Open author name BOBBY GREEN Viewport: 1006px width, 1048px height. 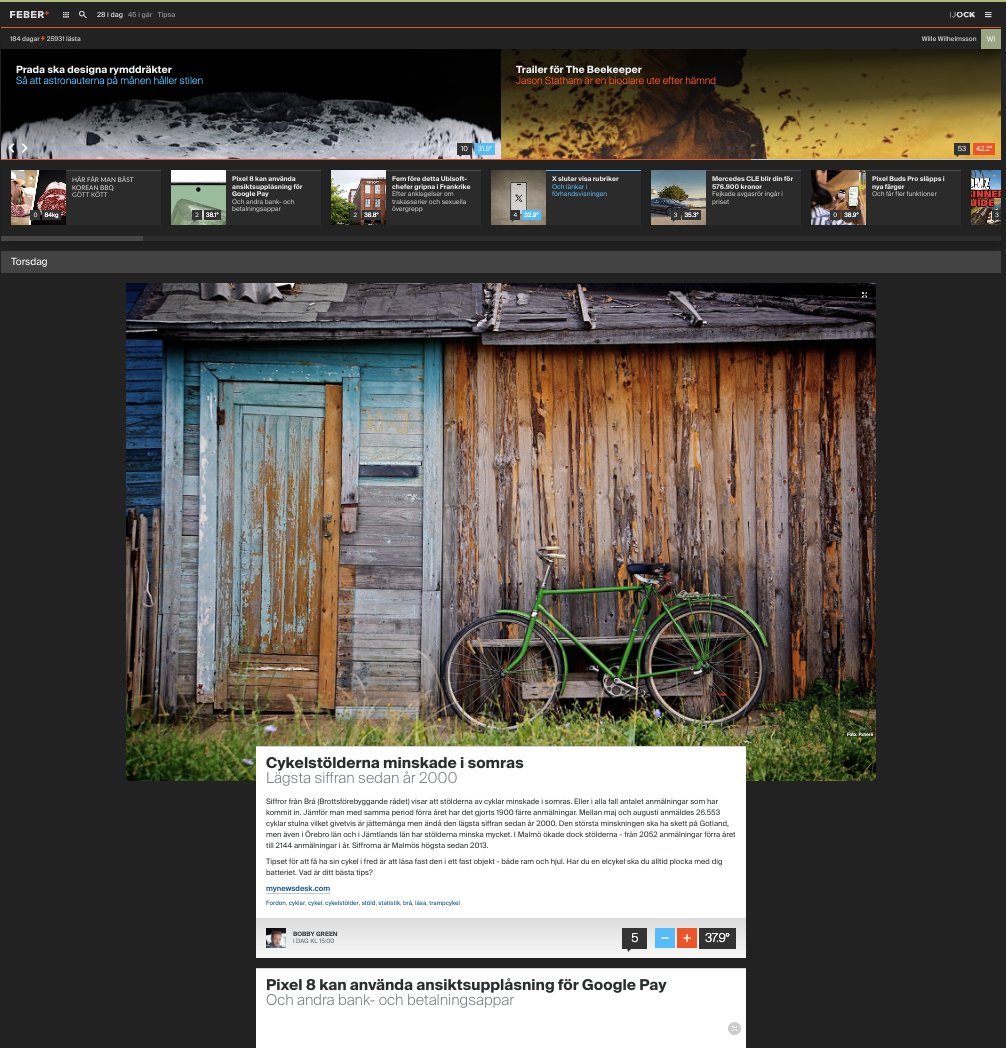coord(315,934)
